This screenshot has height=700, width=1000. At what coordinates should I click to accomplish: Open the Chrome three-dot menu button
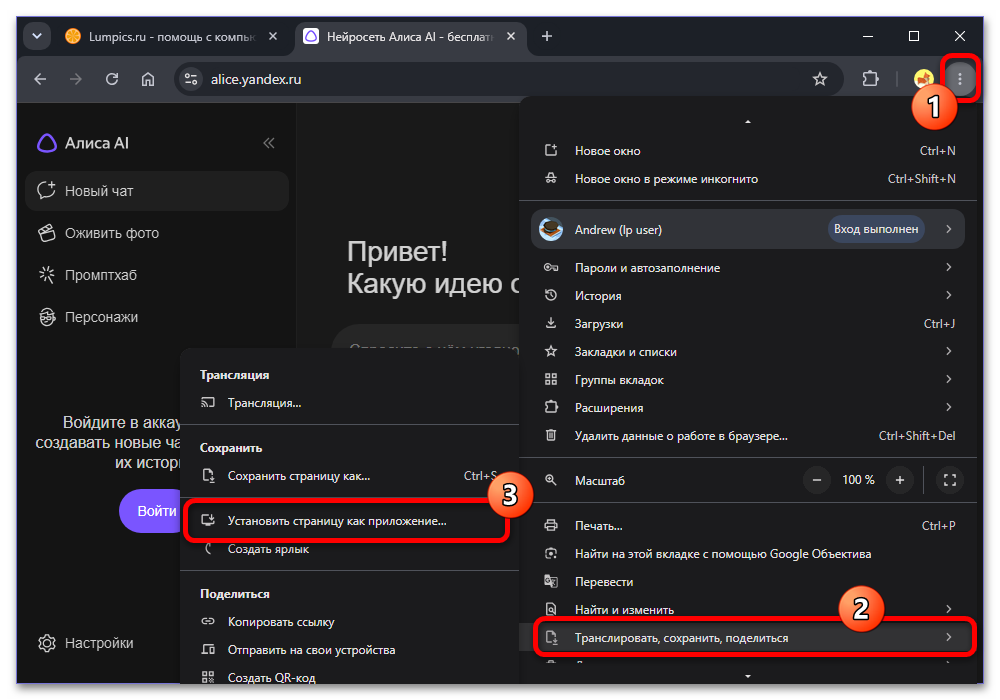pyautogui.click(x=959, y=78)
